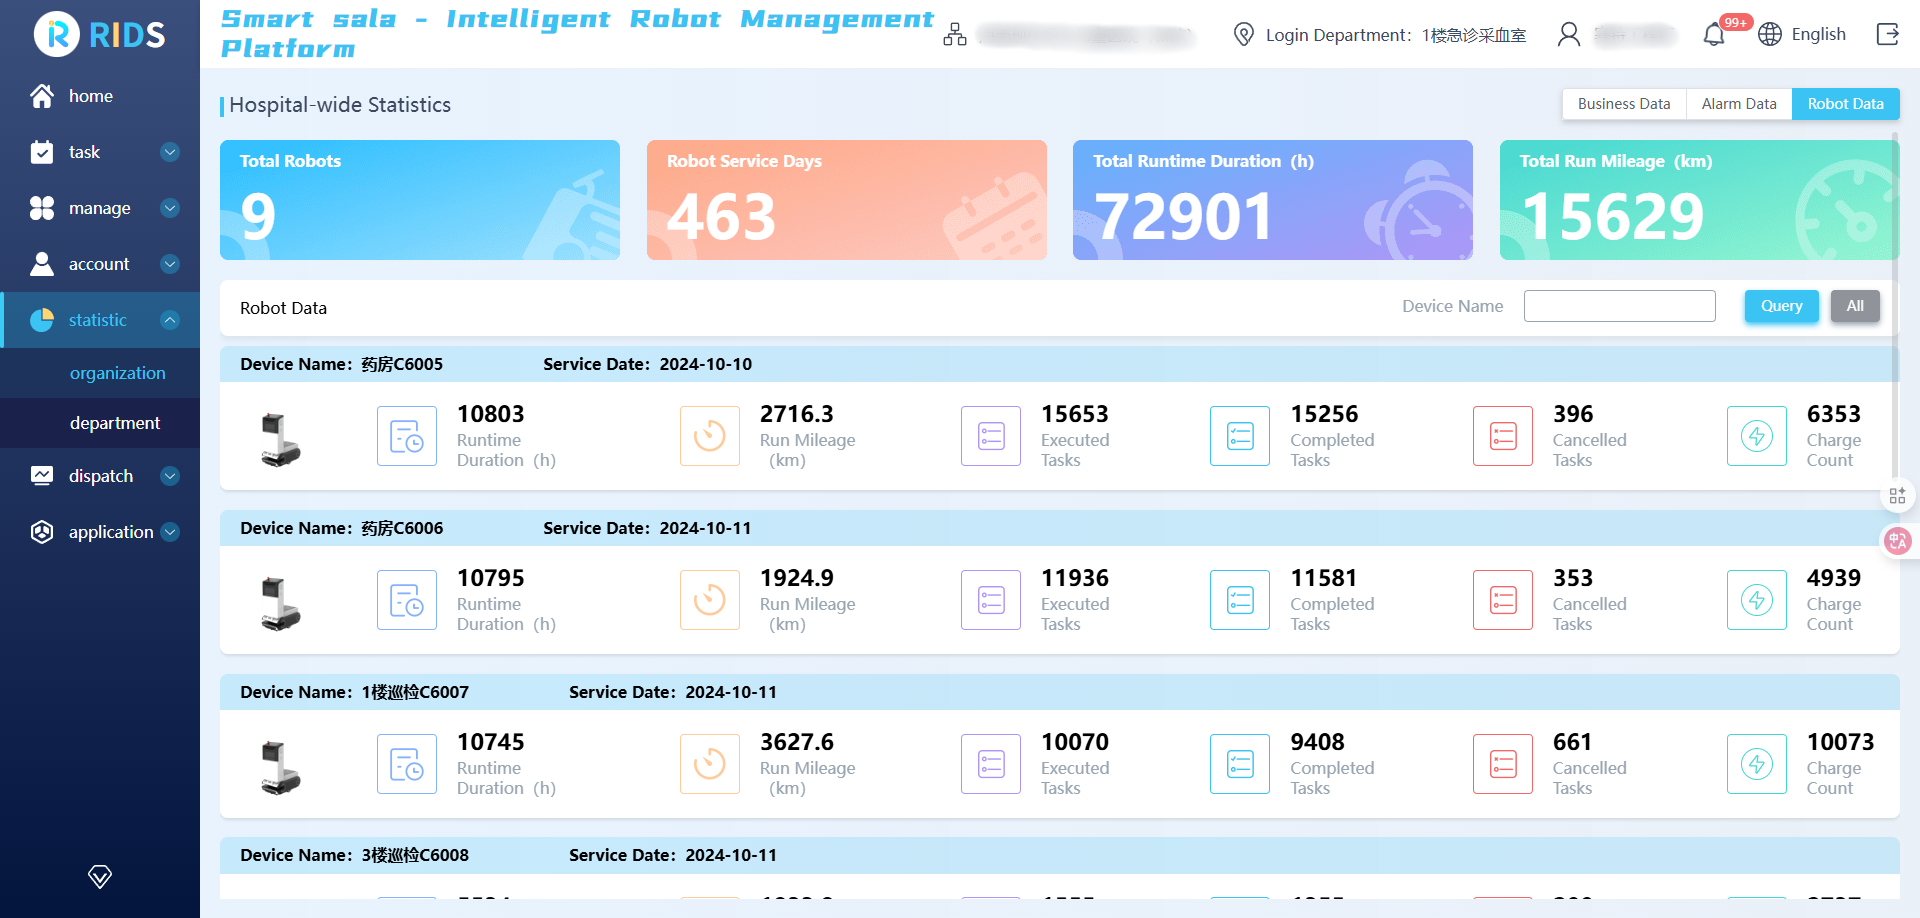Screen dimensions: 1920x918
Task: Click the All button
Action: click(x=1855, y=306)
